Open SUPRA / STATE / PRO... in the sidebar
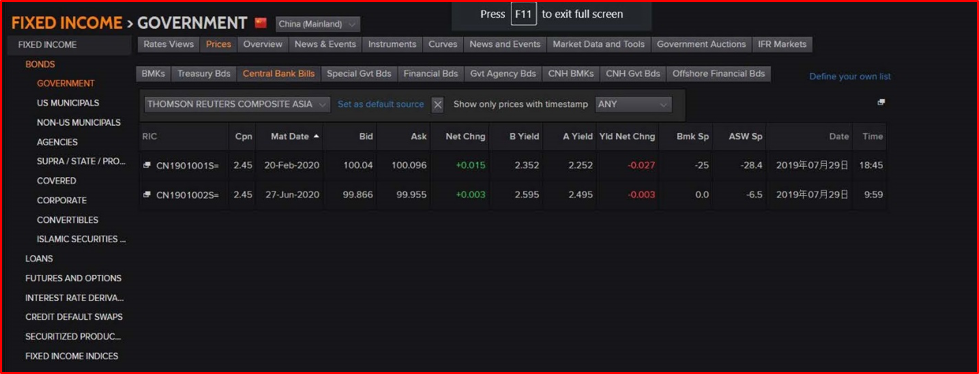Screen dimensions: 979x374 pos(81,162)
